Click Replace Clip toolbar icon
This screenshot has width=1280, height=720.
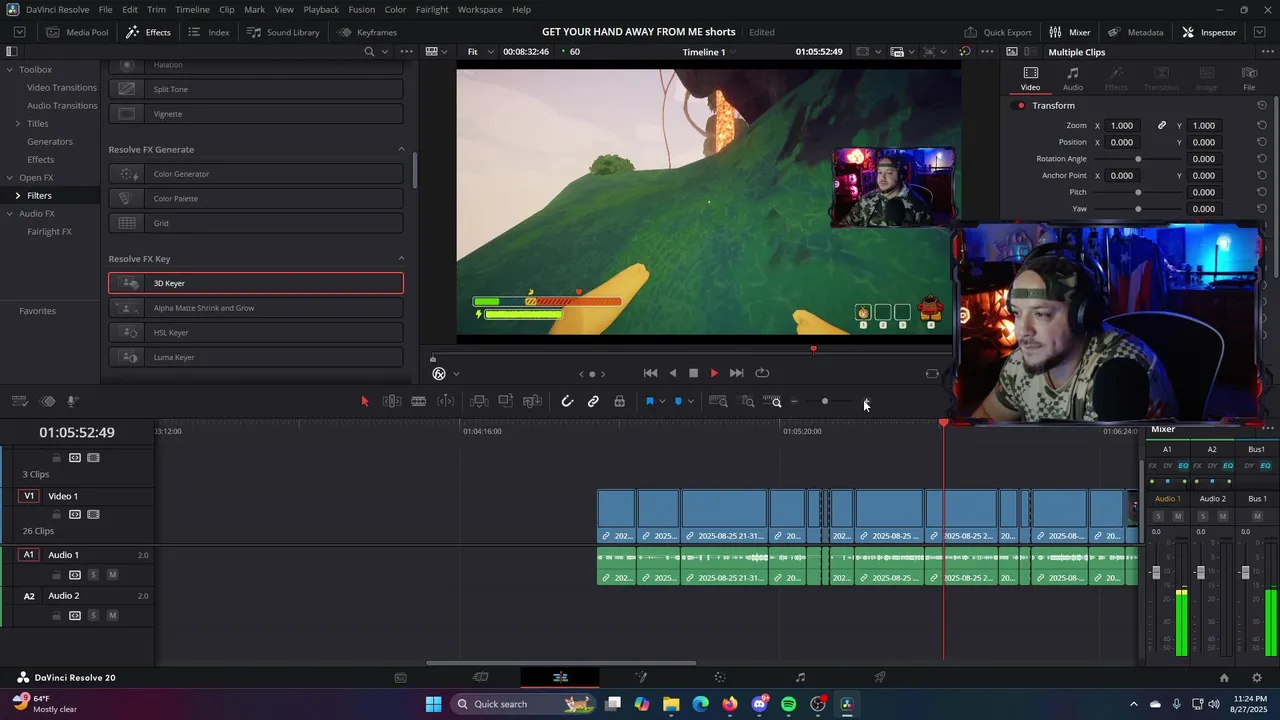tap(533, 401)
